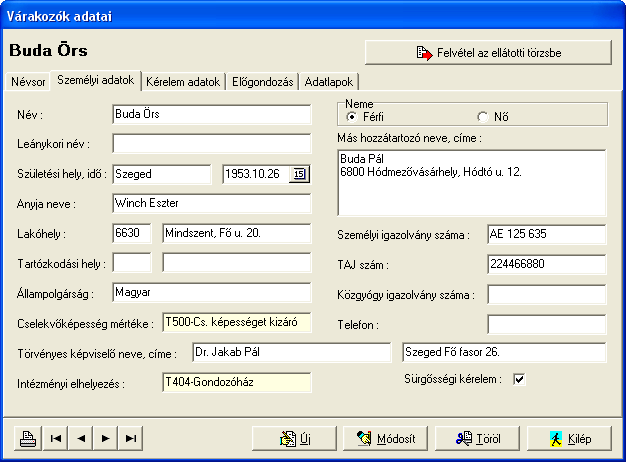Click the TAJ szám field
This screenshot has width=626, height=462.
click(547, 264)
